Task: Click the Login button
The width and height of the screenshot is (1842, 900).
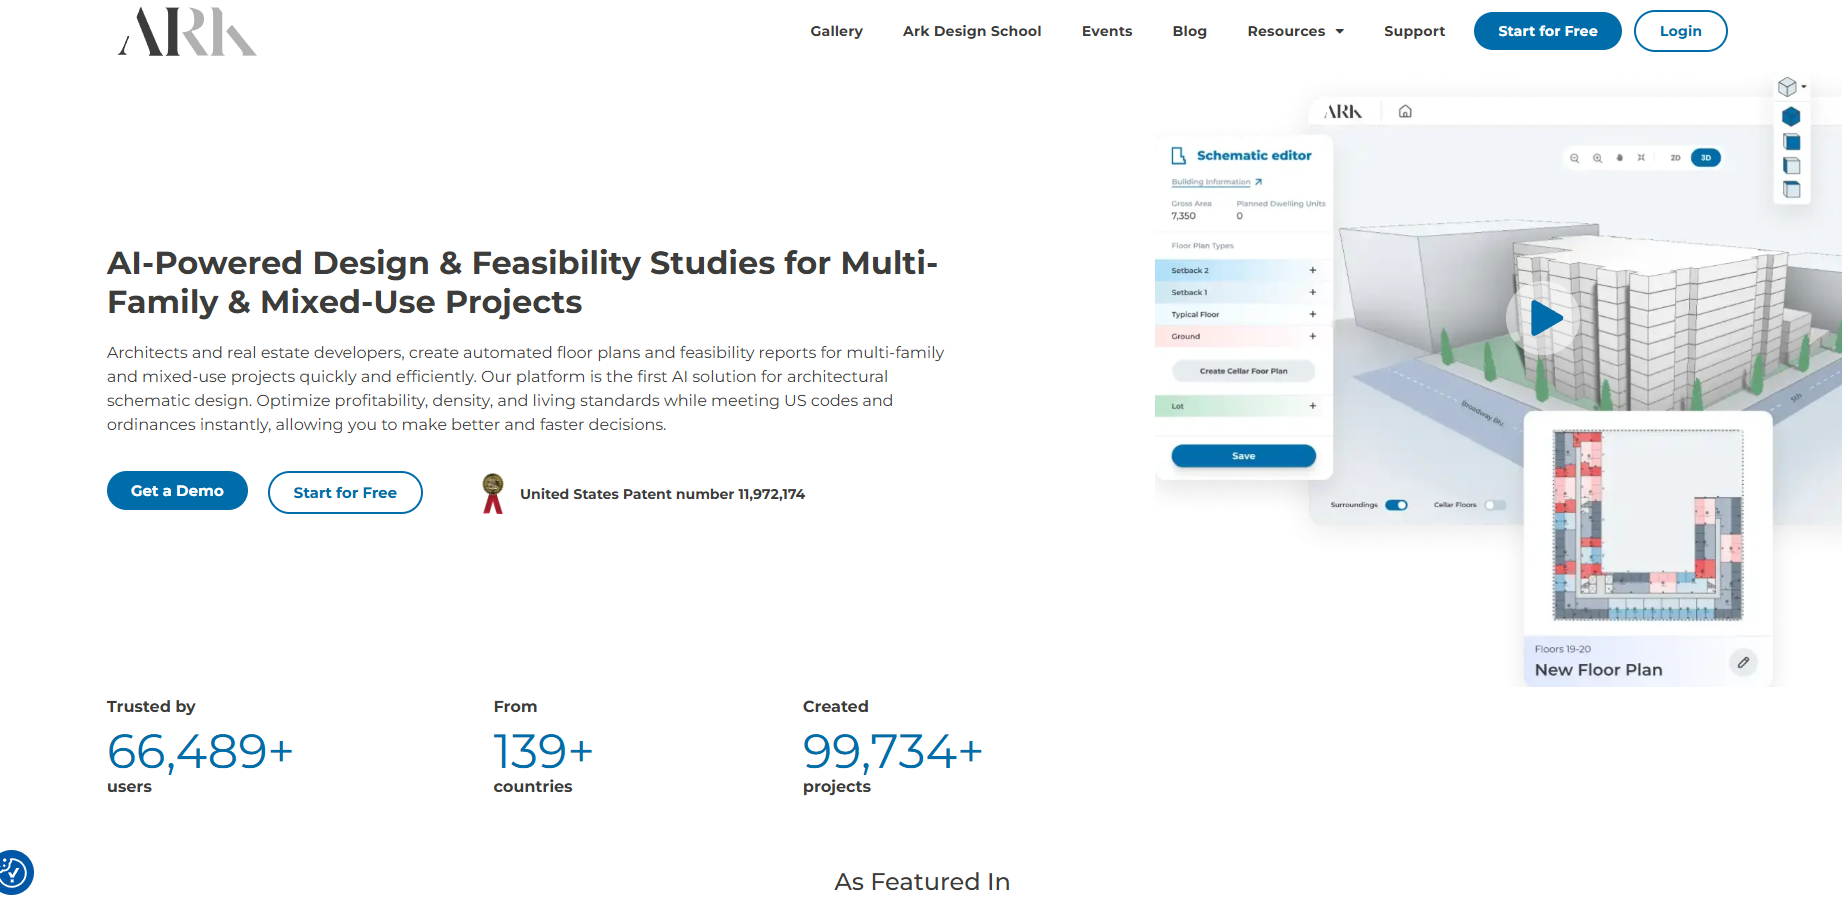Action: click(x=1680, y=31)
